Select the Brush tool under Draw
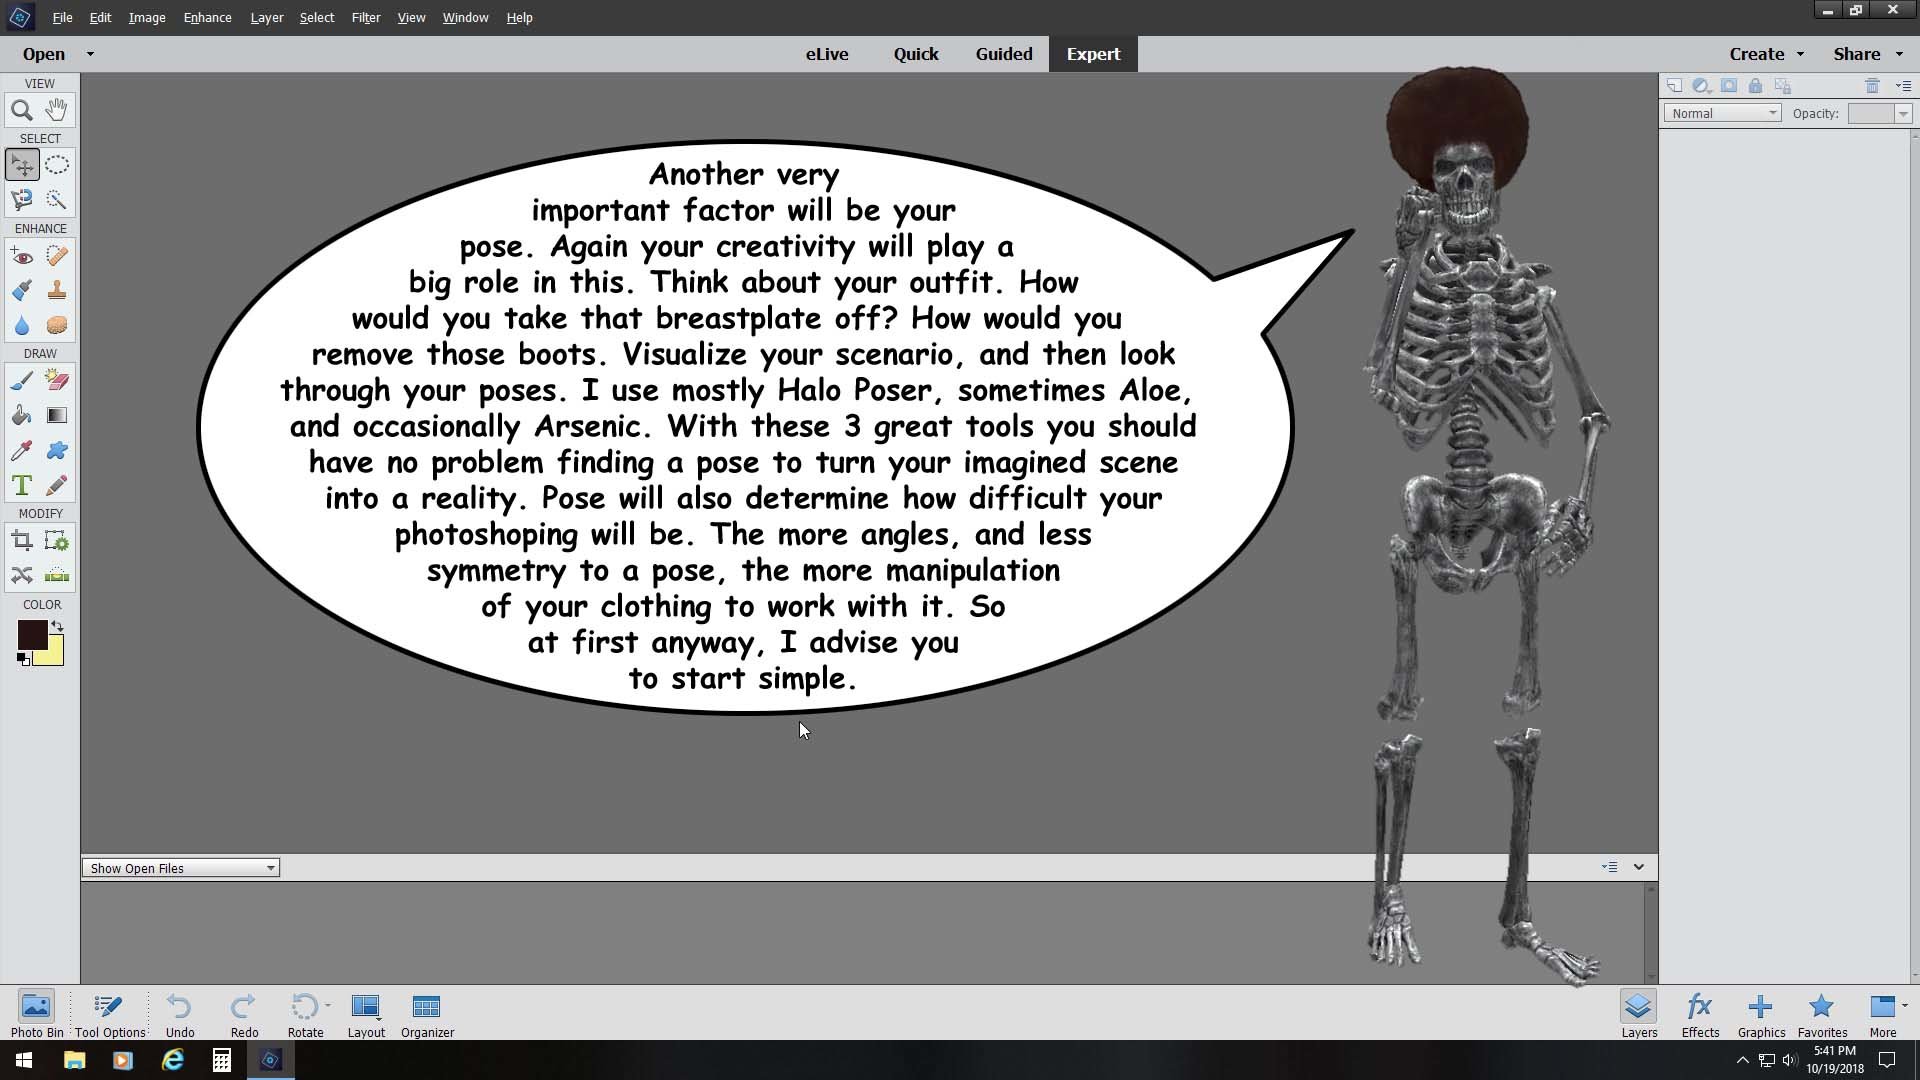This screenshot has height=1080, width=1920. pos(22,381)
